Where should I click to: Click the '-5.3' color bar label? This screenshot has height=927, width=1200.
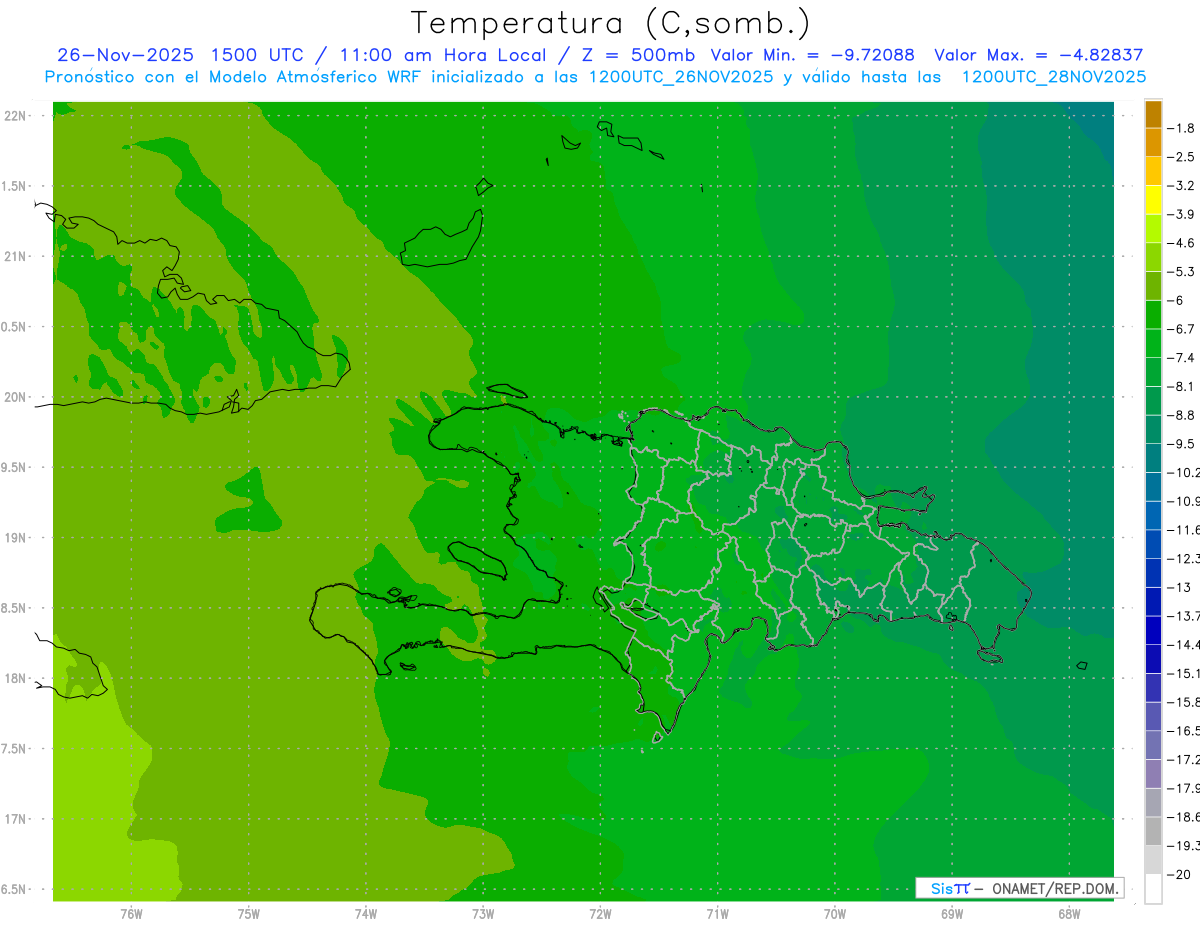point(1182,271)
